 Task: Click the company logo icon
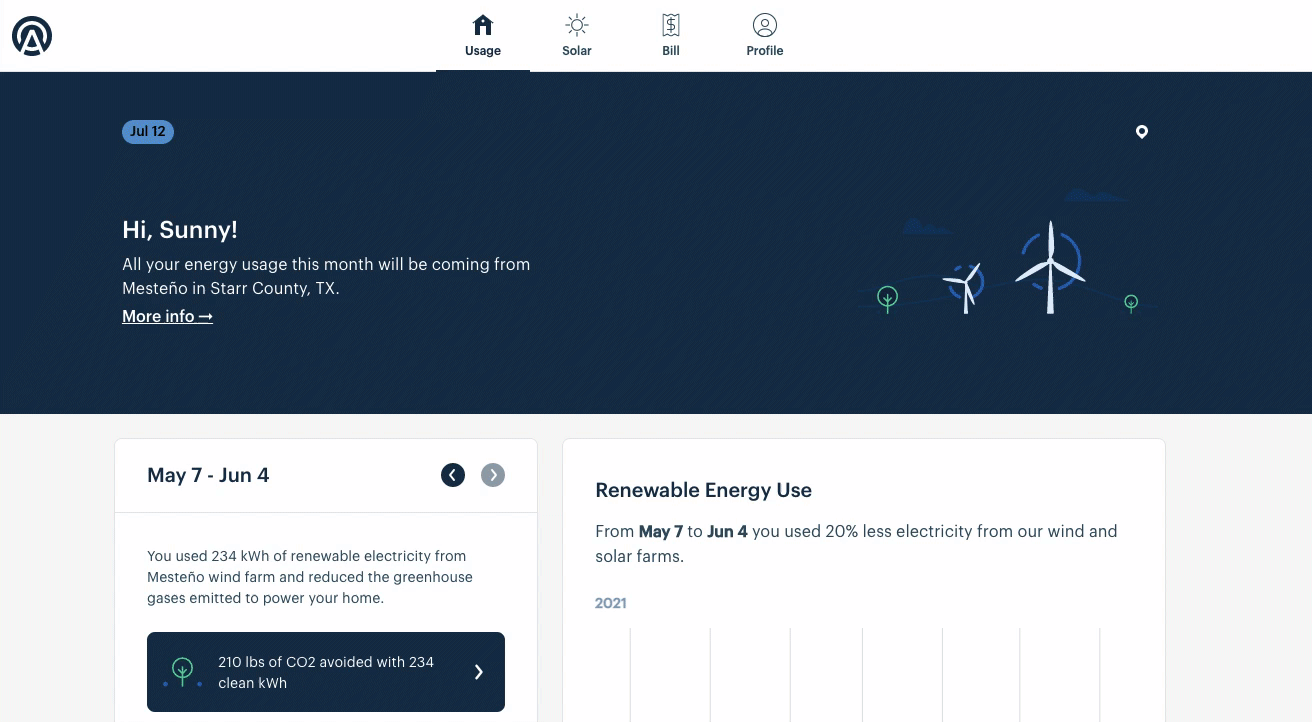(x=32, y=36)
